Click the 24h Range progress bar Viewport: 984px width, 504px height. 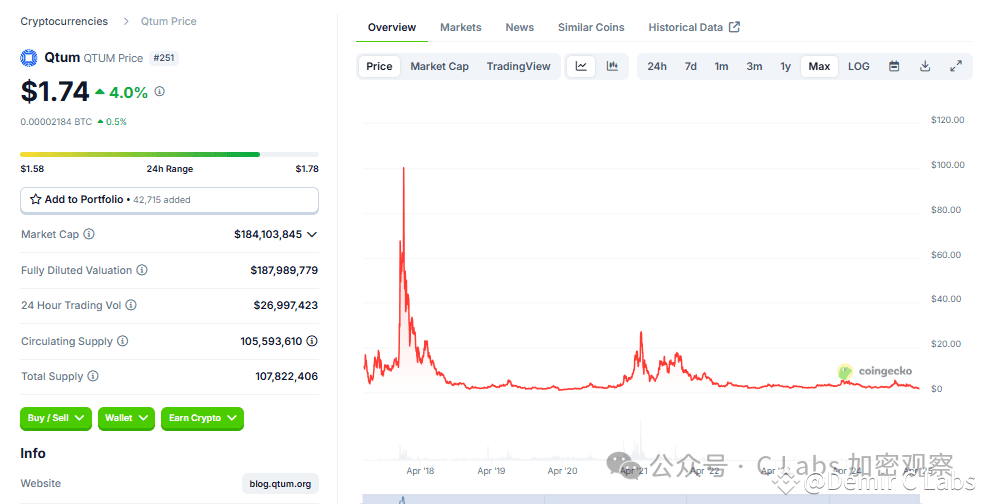point(169,154)
